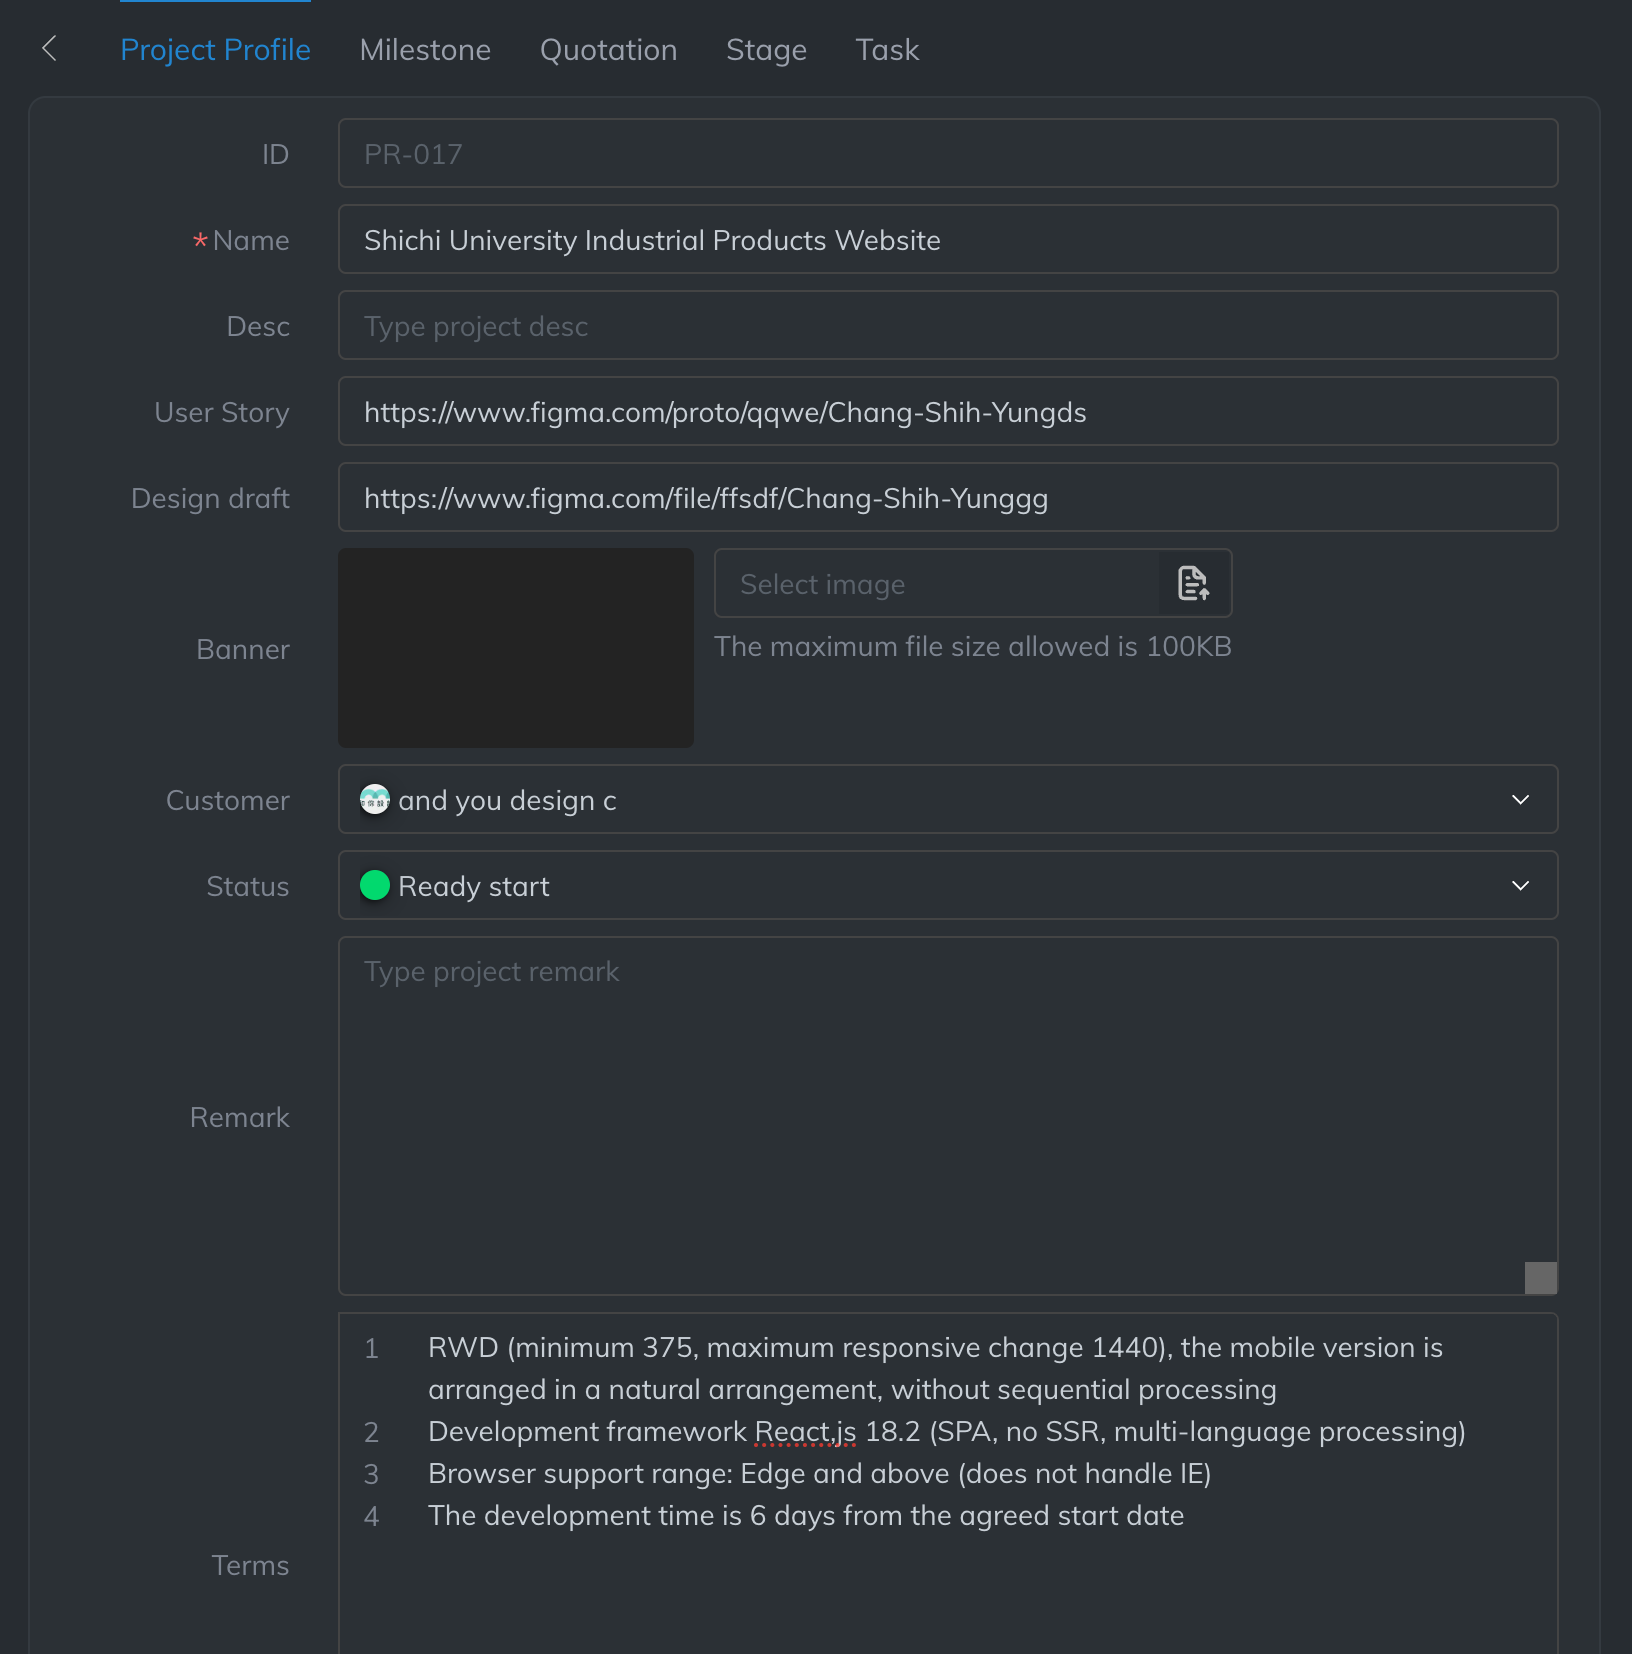Click the project Name input field
The height and width of the screenshot is (1654, 1632).
point(947,240)
